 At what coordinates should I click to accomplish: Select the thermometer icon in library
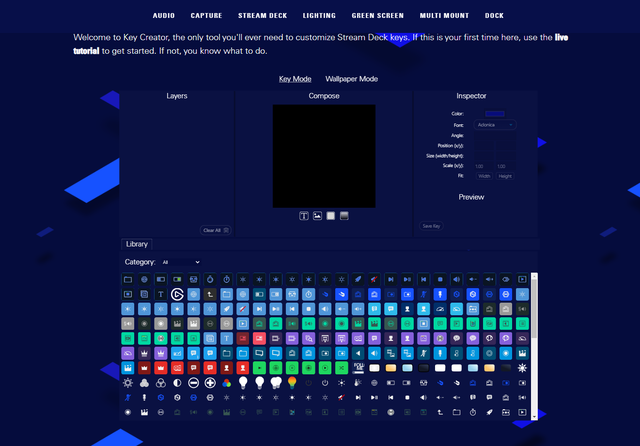[x=358, y=383]
